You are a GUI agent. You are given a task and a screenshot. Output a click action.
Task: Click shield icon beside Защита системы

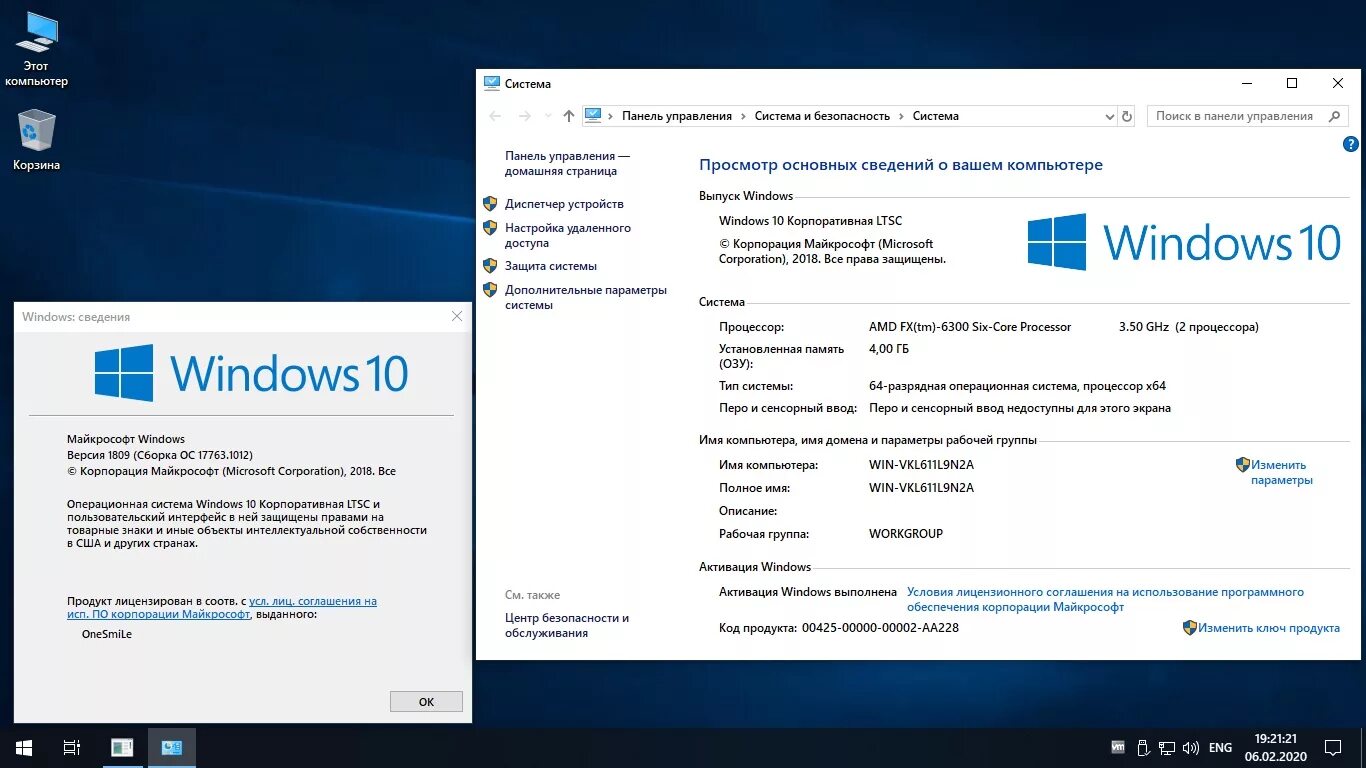[x=490, y=266]
